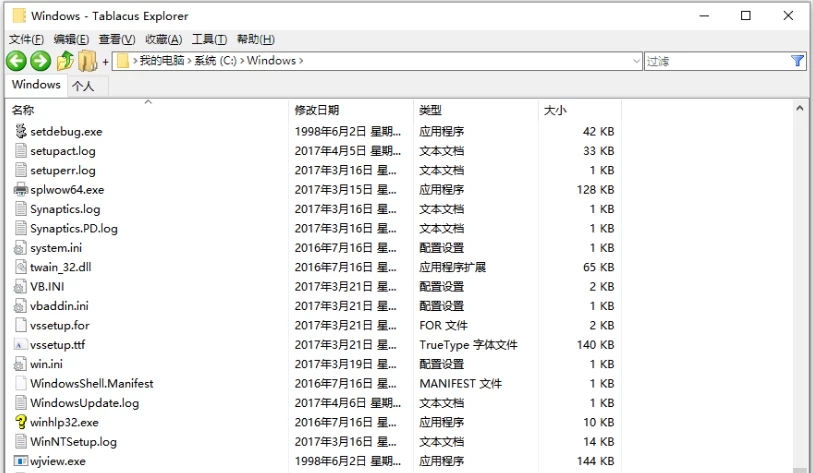Click inside the 过滤 filter field
The height and width of the screenshot is (473, 813).
click(715, 61)
